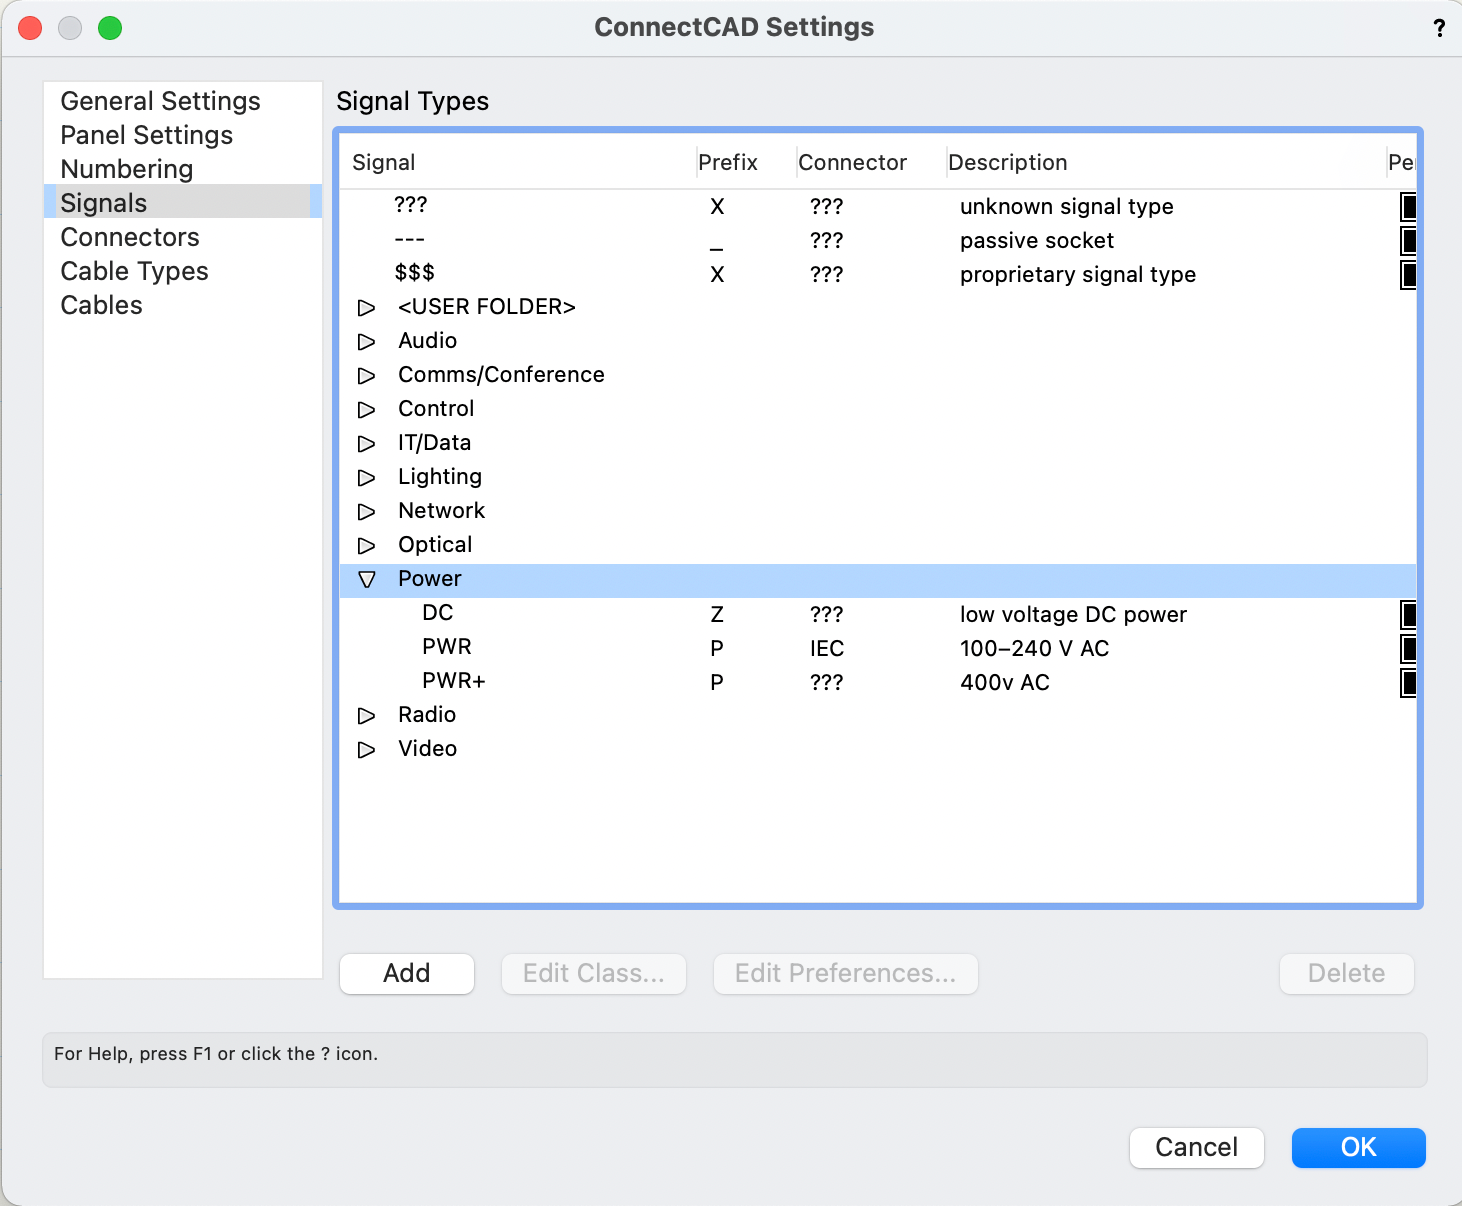Click the pen swatch on the passive socket row
The width and height of the screenshot is (1462, 1206).
1408,240
